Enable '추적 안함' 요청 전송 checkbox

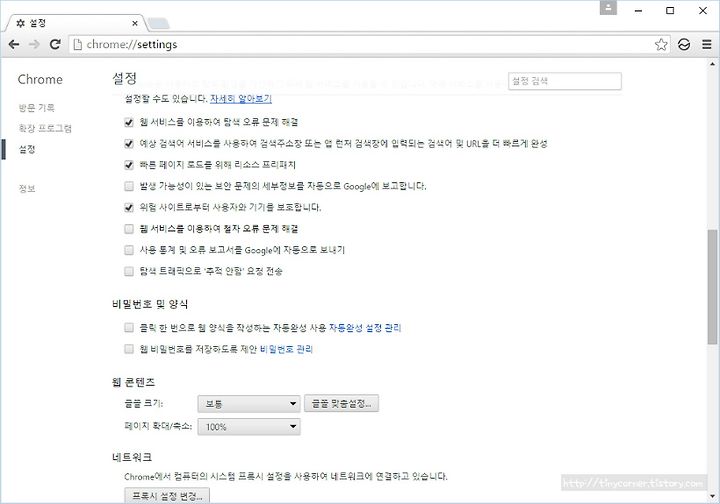(129, 271)
